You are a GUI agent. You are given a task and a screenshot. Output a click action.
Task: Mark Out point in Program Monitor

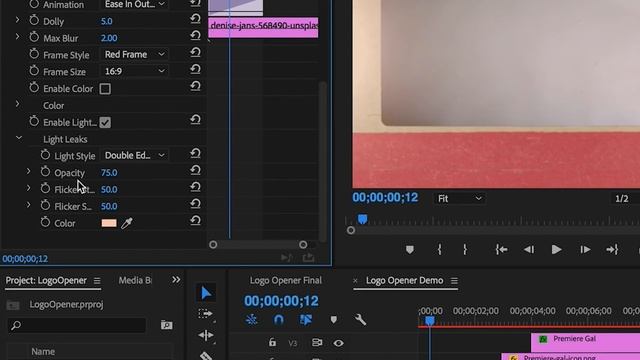pyautogui.click(x=465, y=249)
